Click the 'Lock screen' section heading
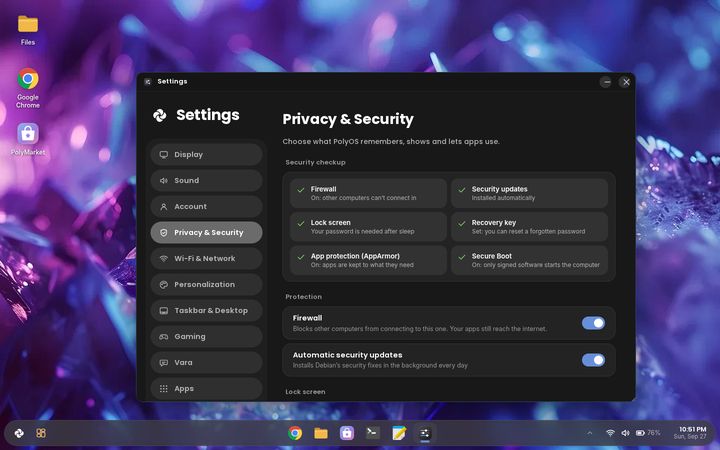Screen dimensions: 720x450 click(305, 392)
